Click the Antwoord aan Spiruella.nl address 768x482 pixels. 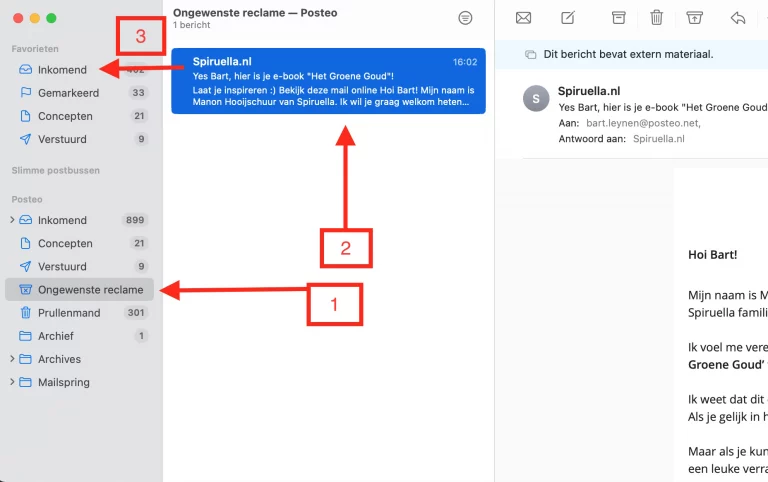coord(658,139)
